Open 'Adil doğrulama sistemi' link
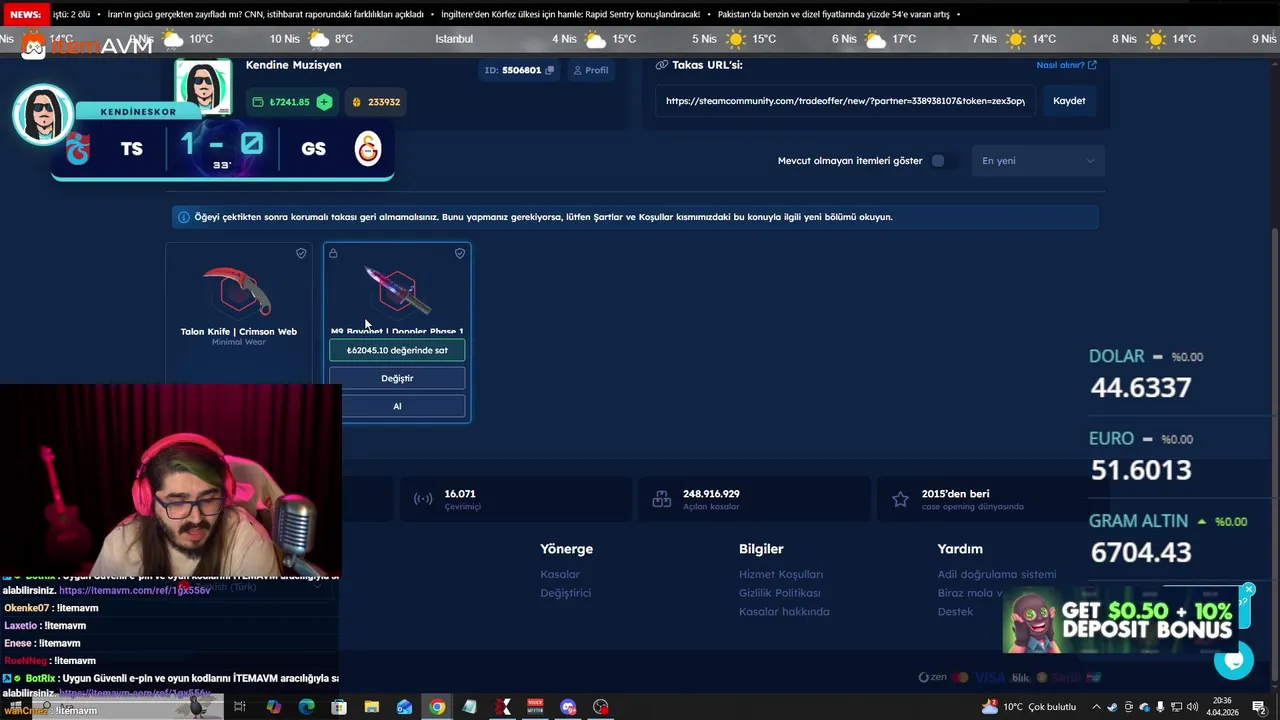The height and width of the screenshot is (720, 1280). click(997, 575)
